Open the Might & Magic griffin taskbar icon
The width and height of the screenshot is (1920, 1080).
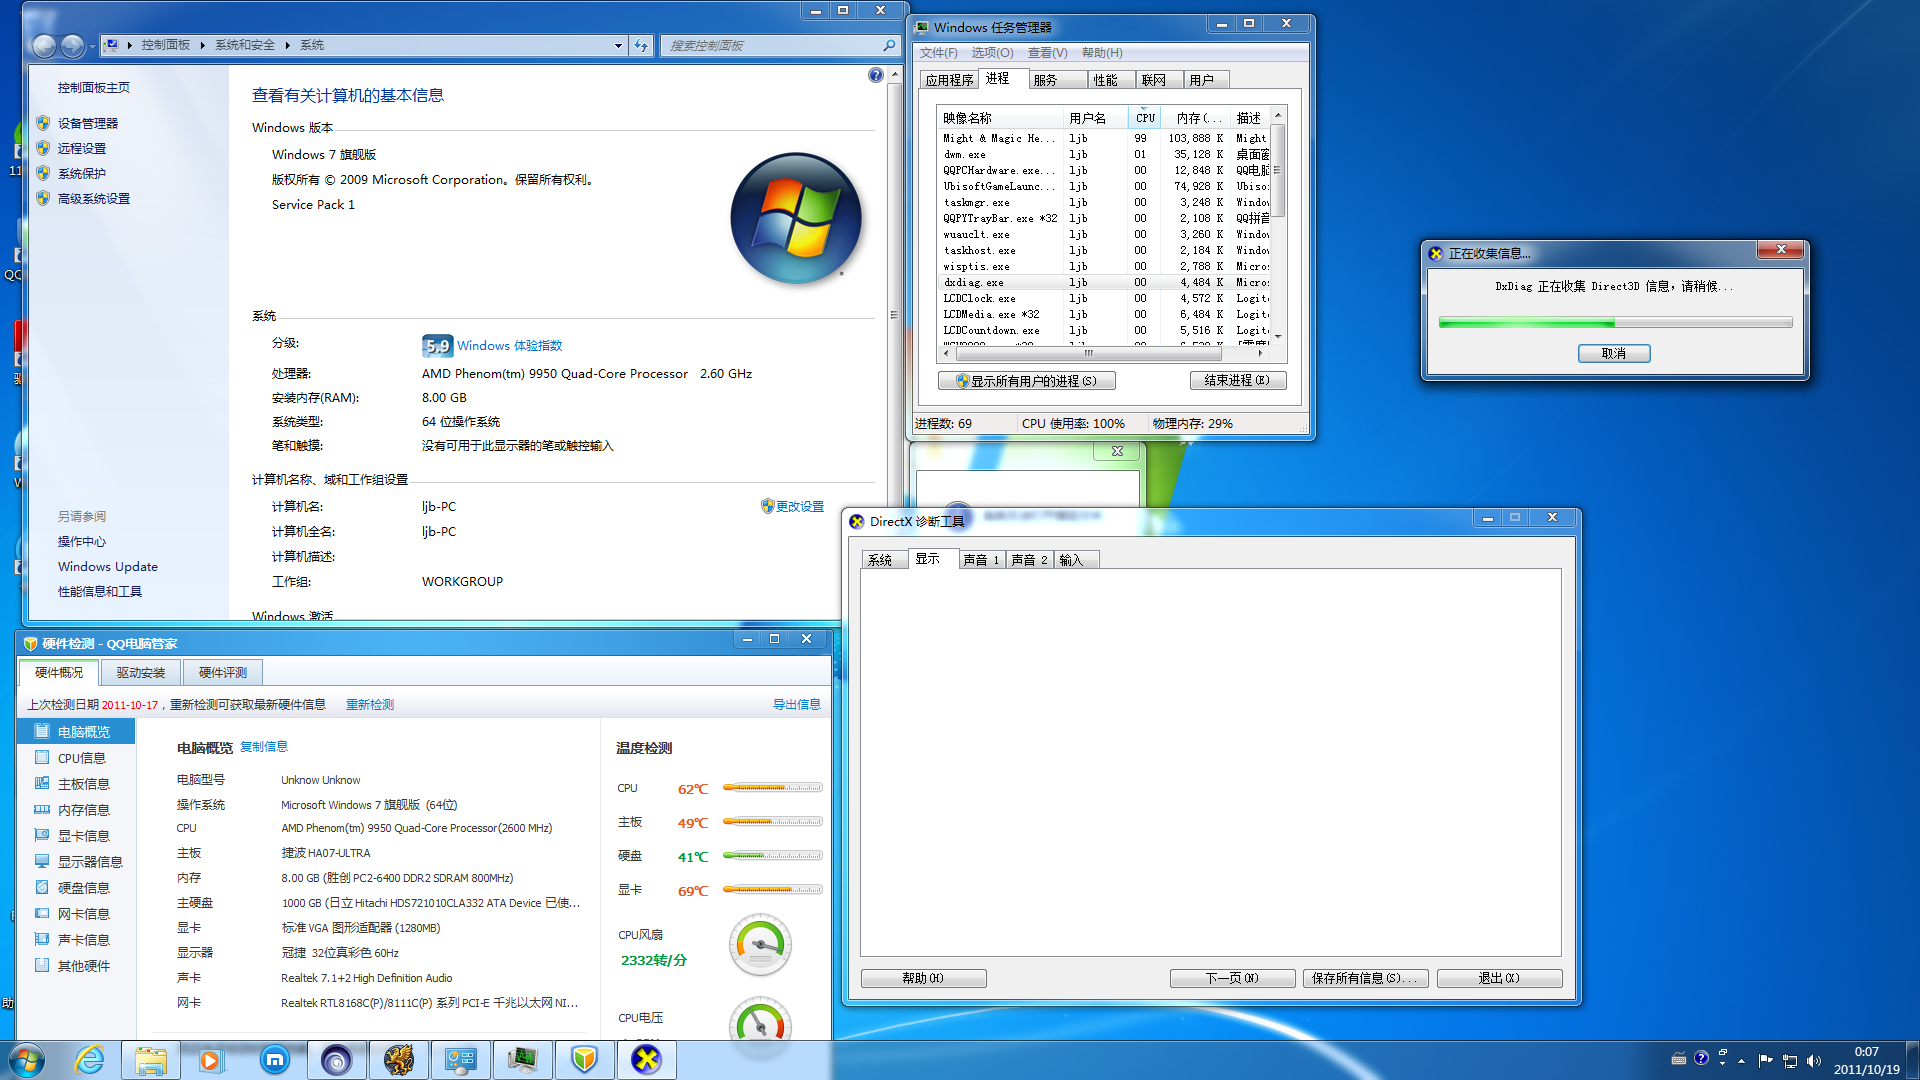coord(399,1060)
